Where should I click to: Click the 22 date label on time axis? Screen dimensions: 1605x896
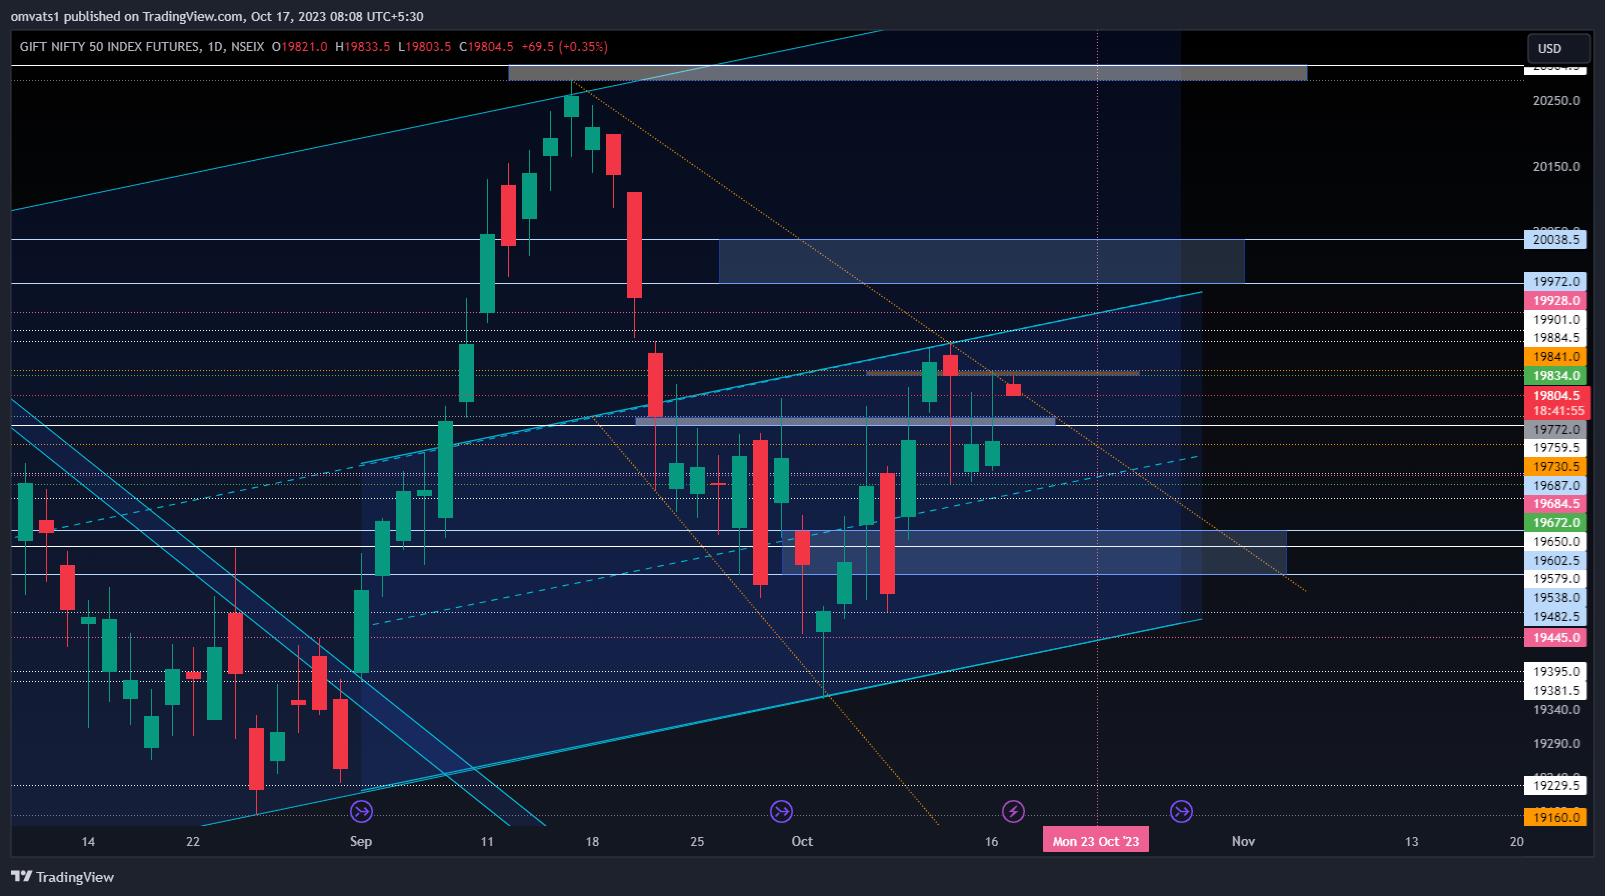[x=193, y=841]
